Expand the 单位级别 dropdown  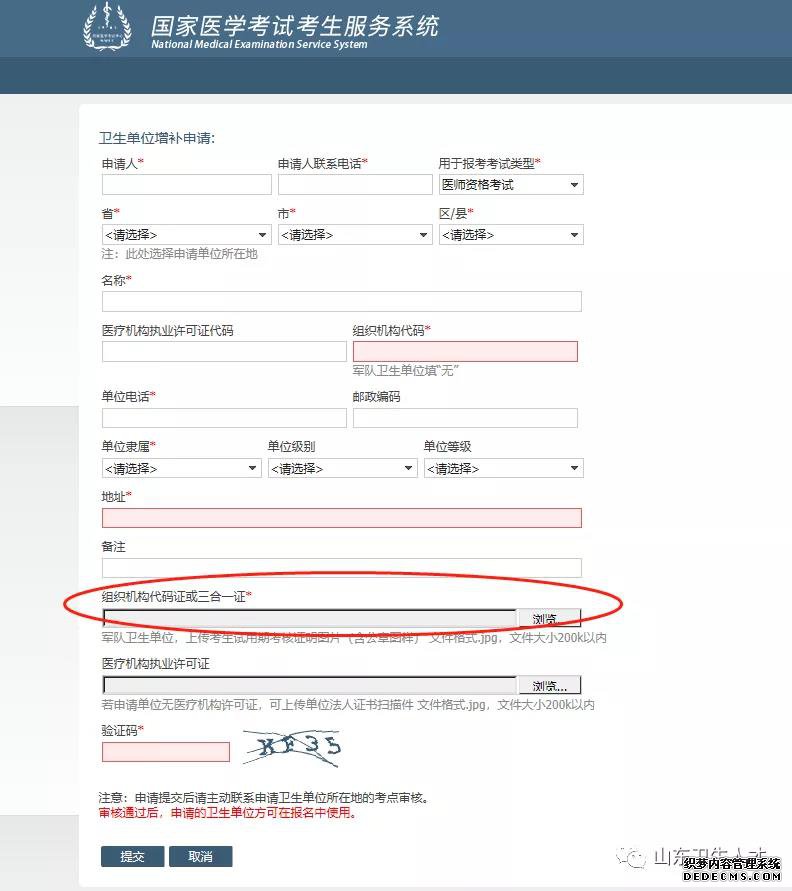(x=342, y=468)
